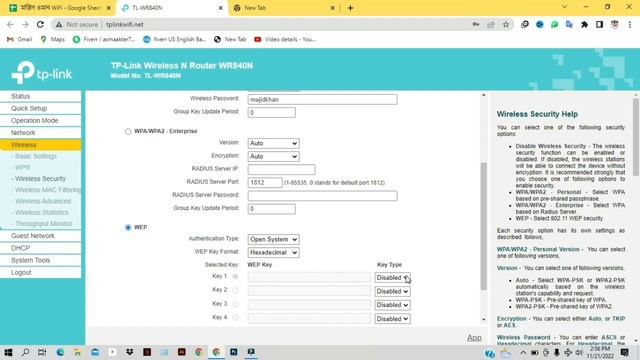Open the saved passwords key icon
640x360 pixels.
click(x=476, y=24)
